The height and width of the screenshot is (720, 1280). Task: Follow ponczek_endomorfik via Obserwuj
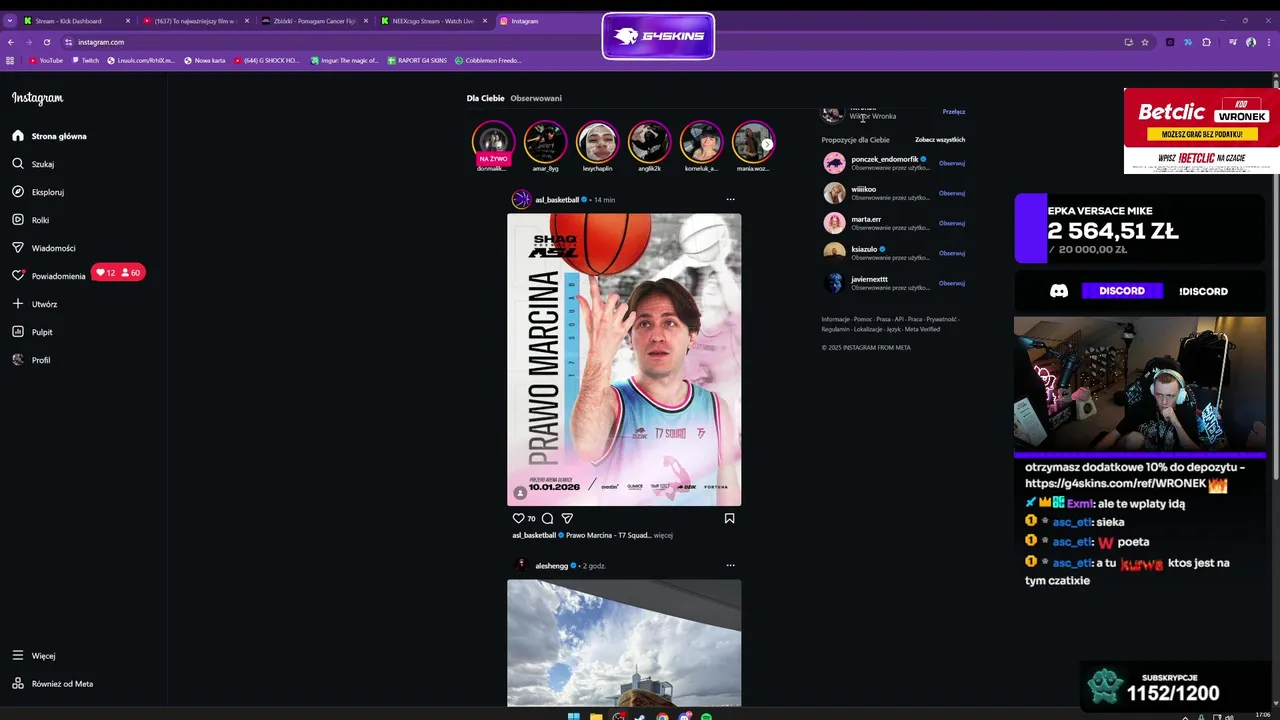(952, 163)
